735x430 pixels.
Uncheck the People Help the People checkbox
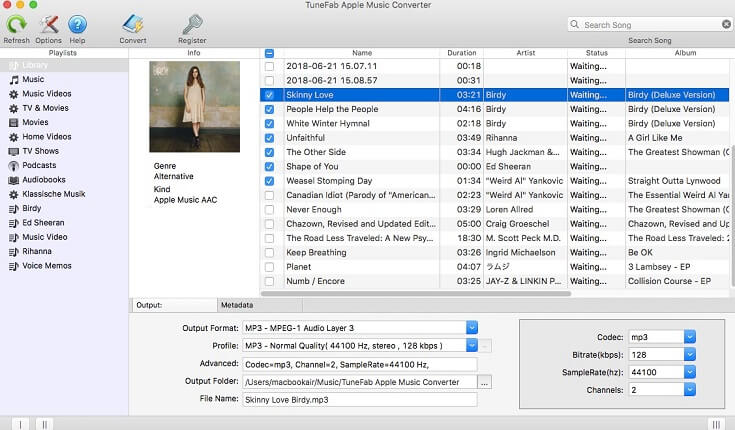[269, 109]
